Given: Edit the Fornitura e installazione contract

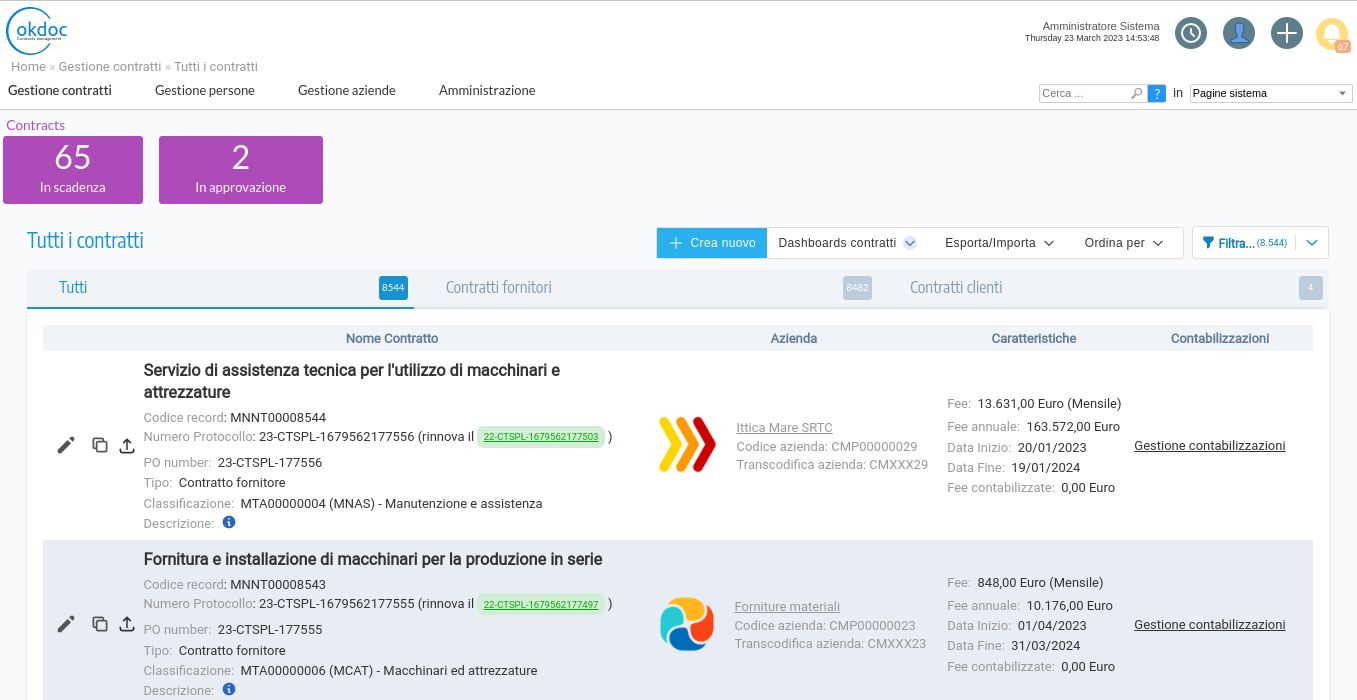Looking at the screenshot, I should click(x=66, y=624).
